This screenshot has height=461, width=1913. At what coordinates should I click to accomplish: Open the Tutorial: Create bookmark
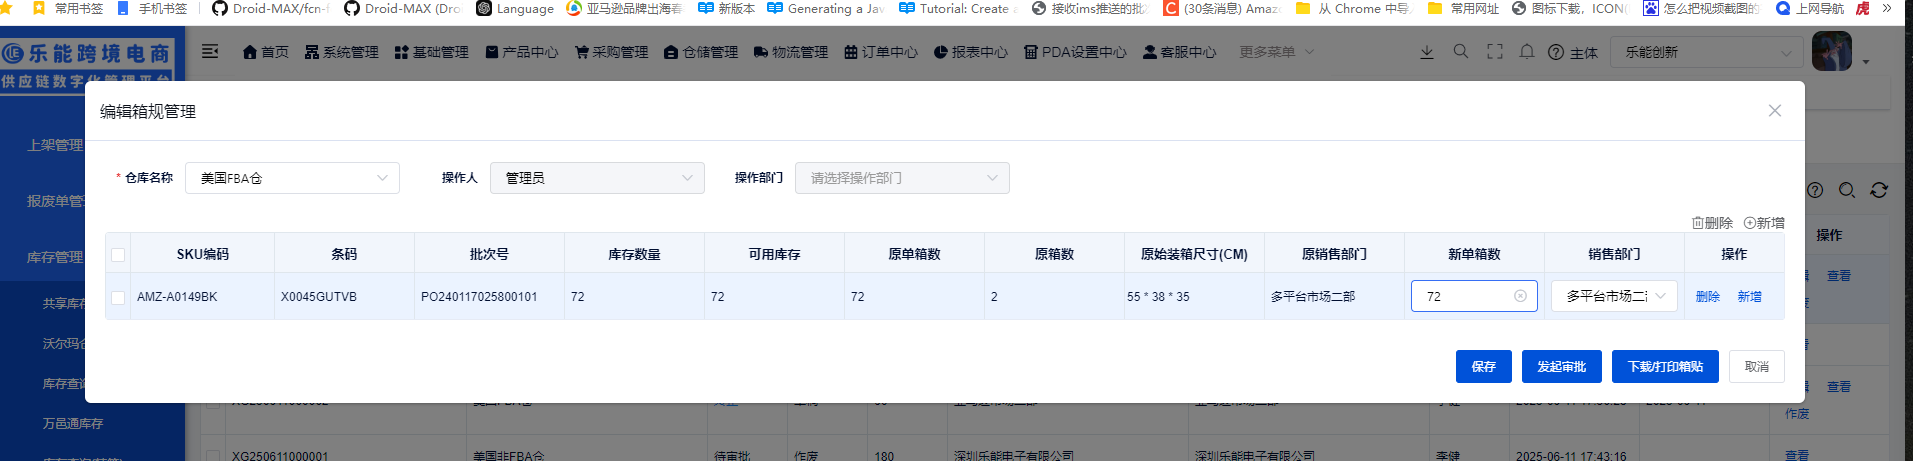click(958, 8)
